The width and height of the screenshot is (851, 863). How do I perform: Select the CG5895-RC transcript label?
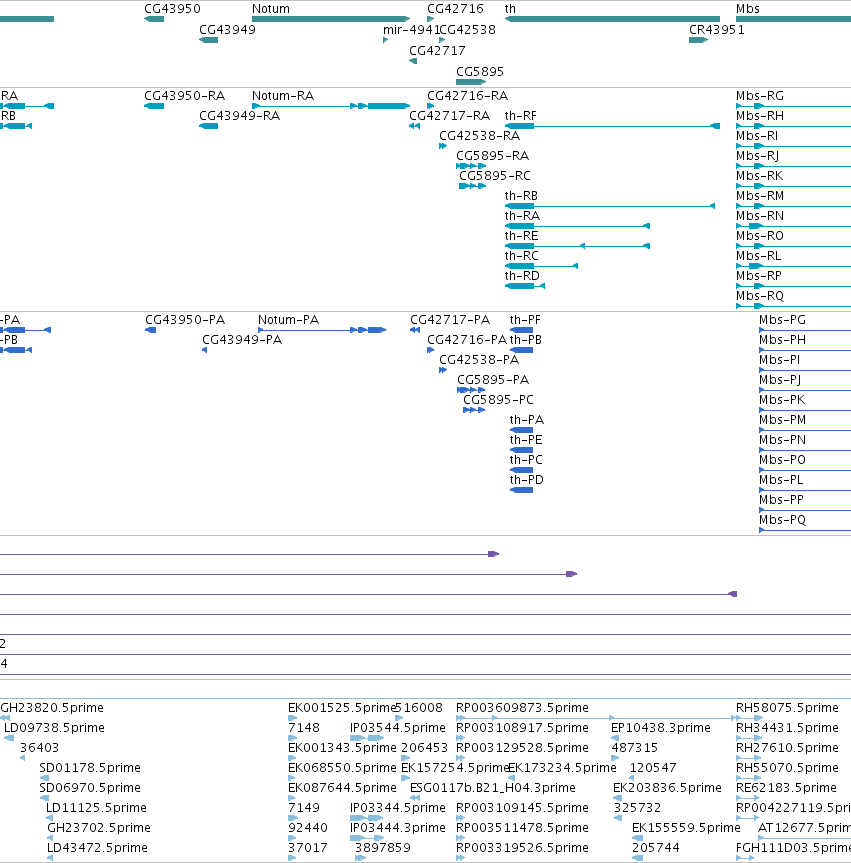coord(495,176)
